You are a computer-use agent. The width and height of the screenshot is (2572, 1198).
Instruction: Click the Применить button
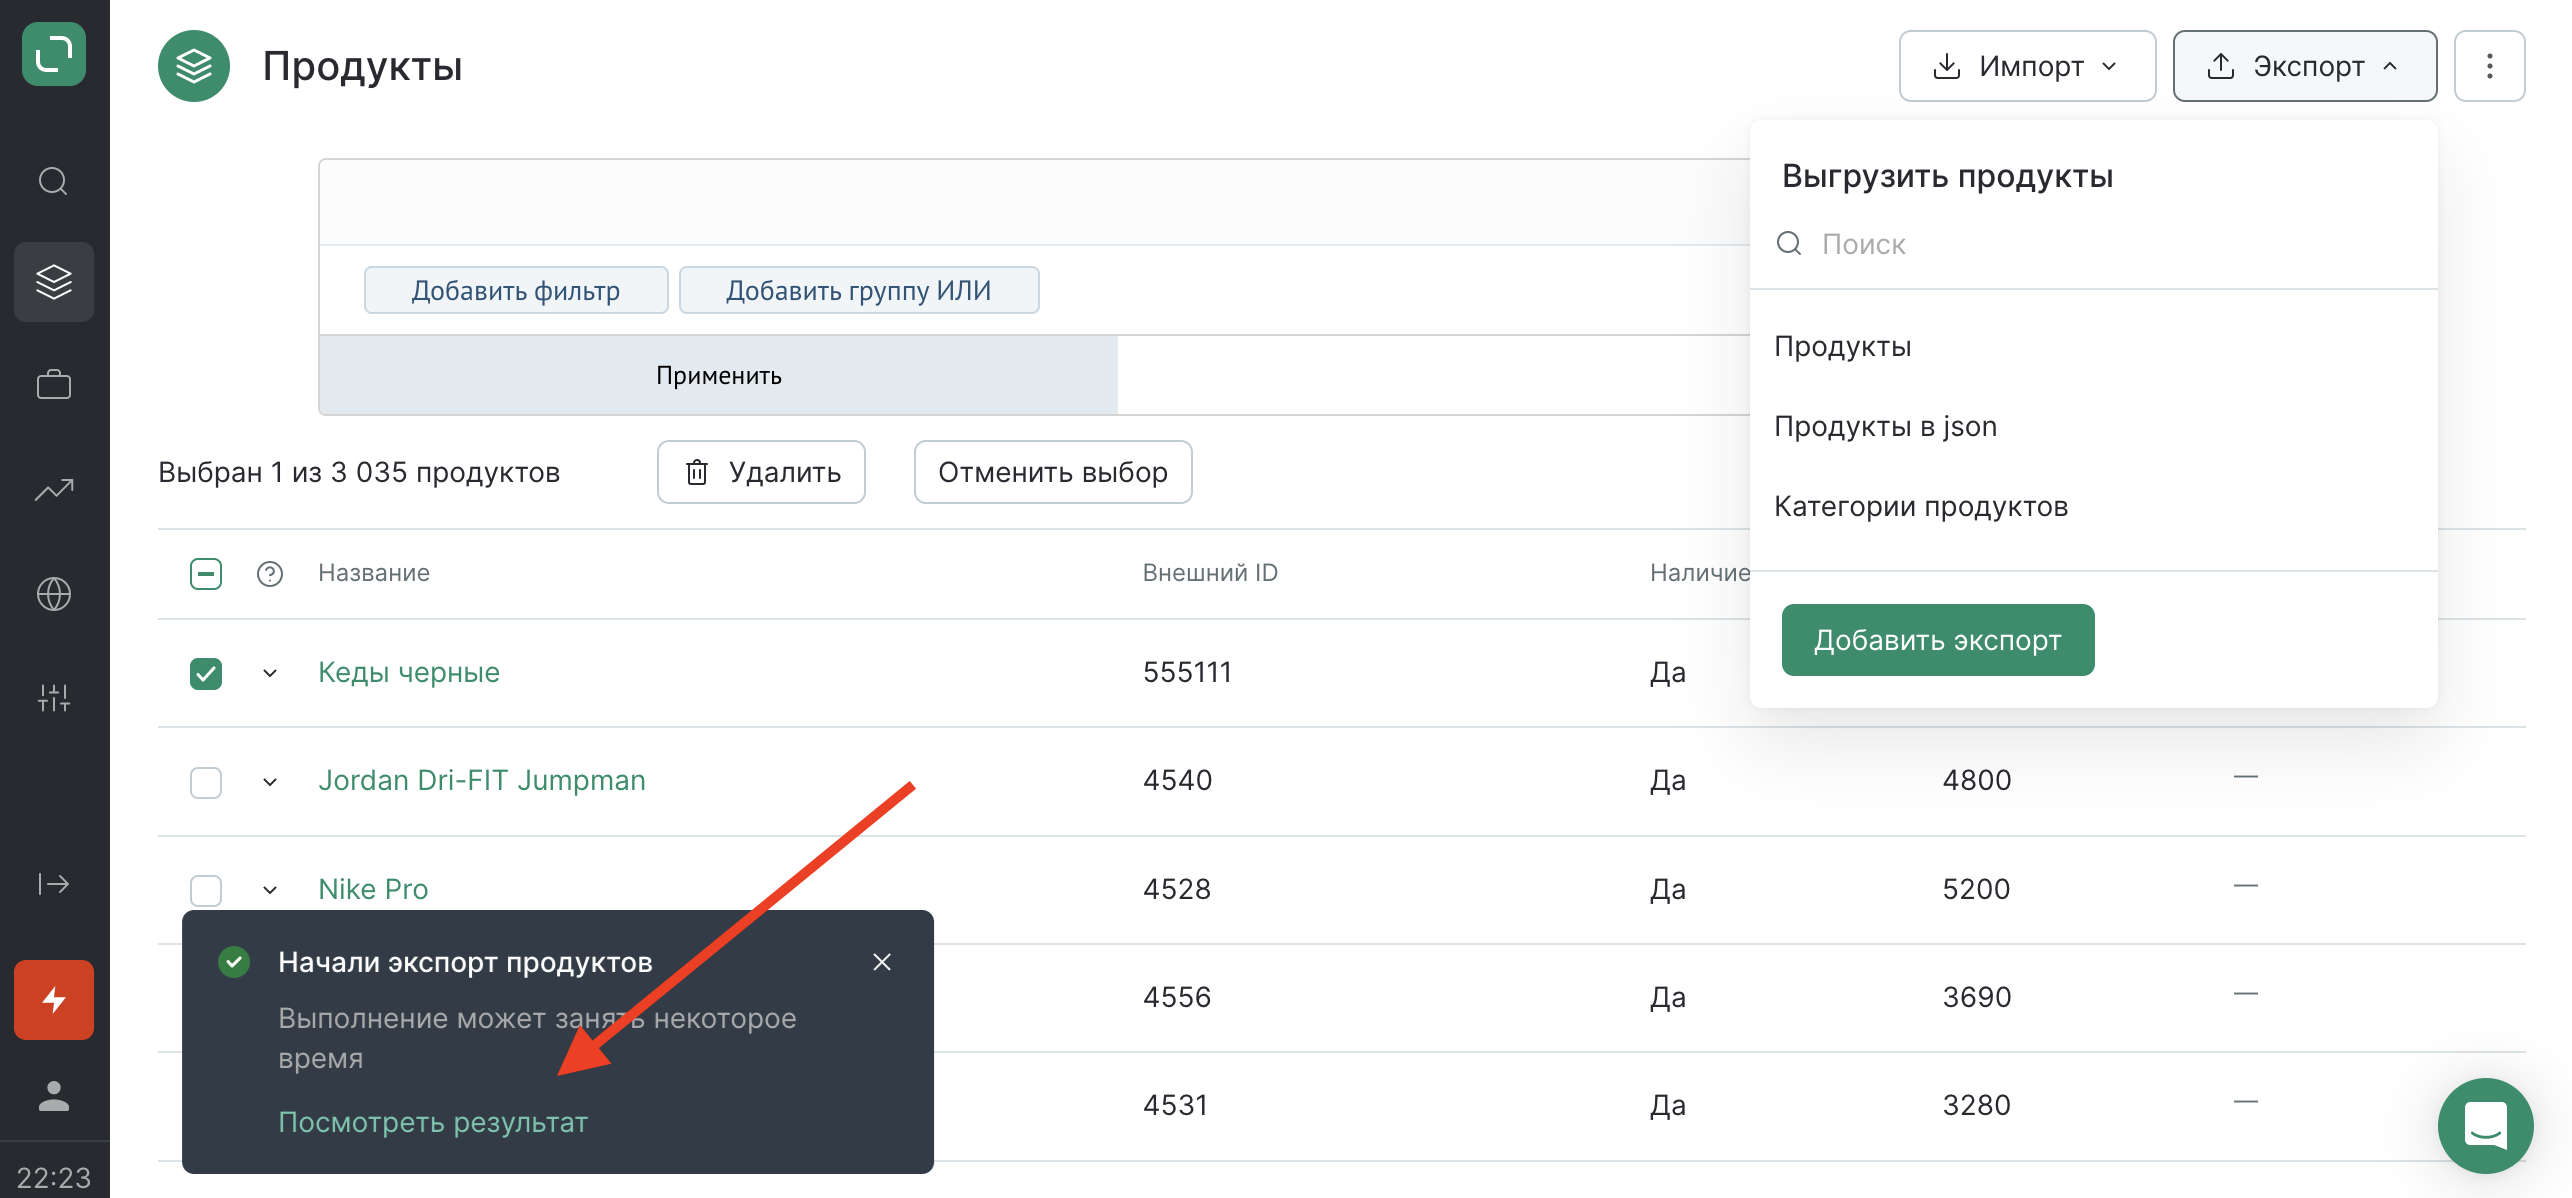coord(718,375)
